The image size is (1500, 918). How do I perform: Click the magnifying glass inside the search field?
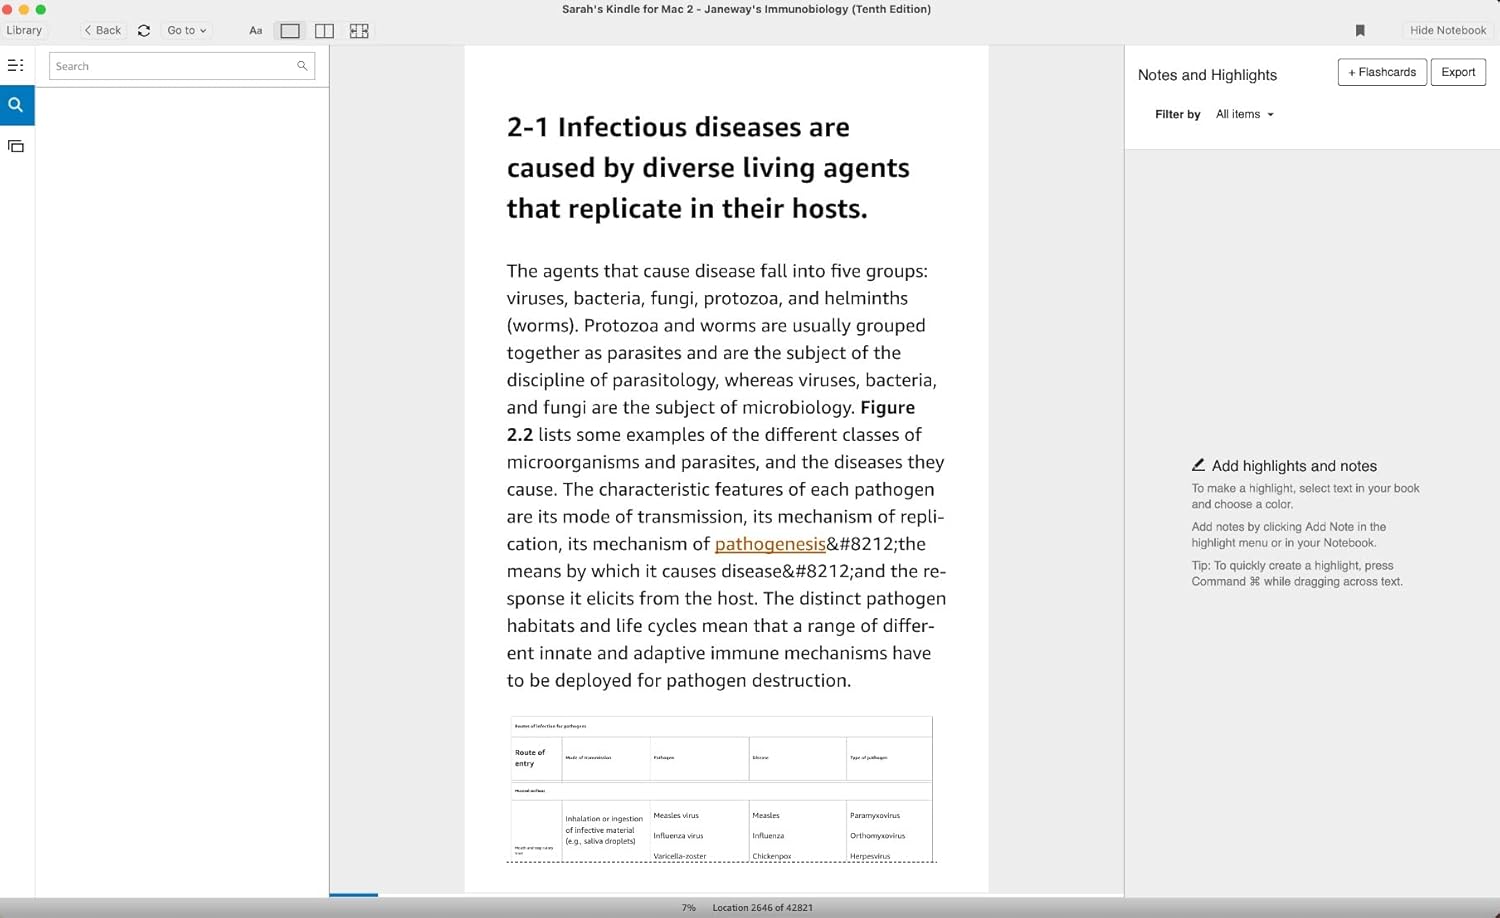coord(302,66)
